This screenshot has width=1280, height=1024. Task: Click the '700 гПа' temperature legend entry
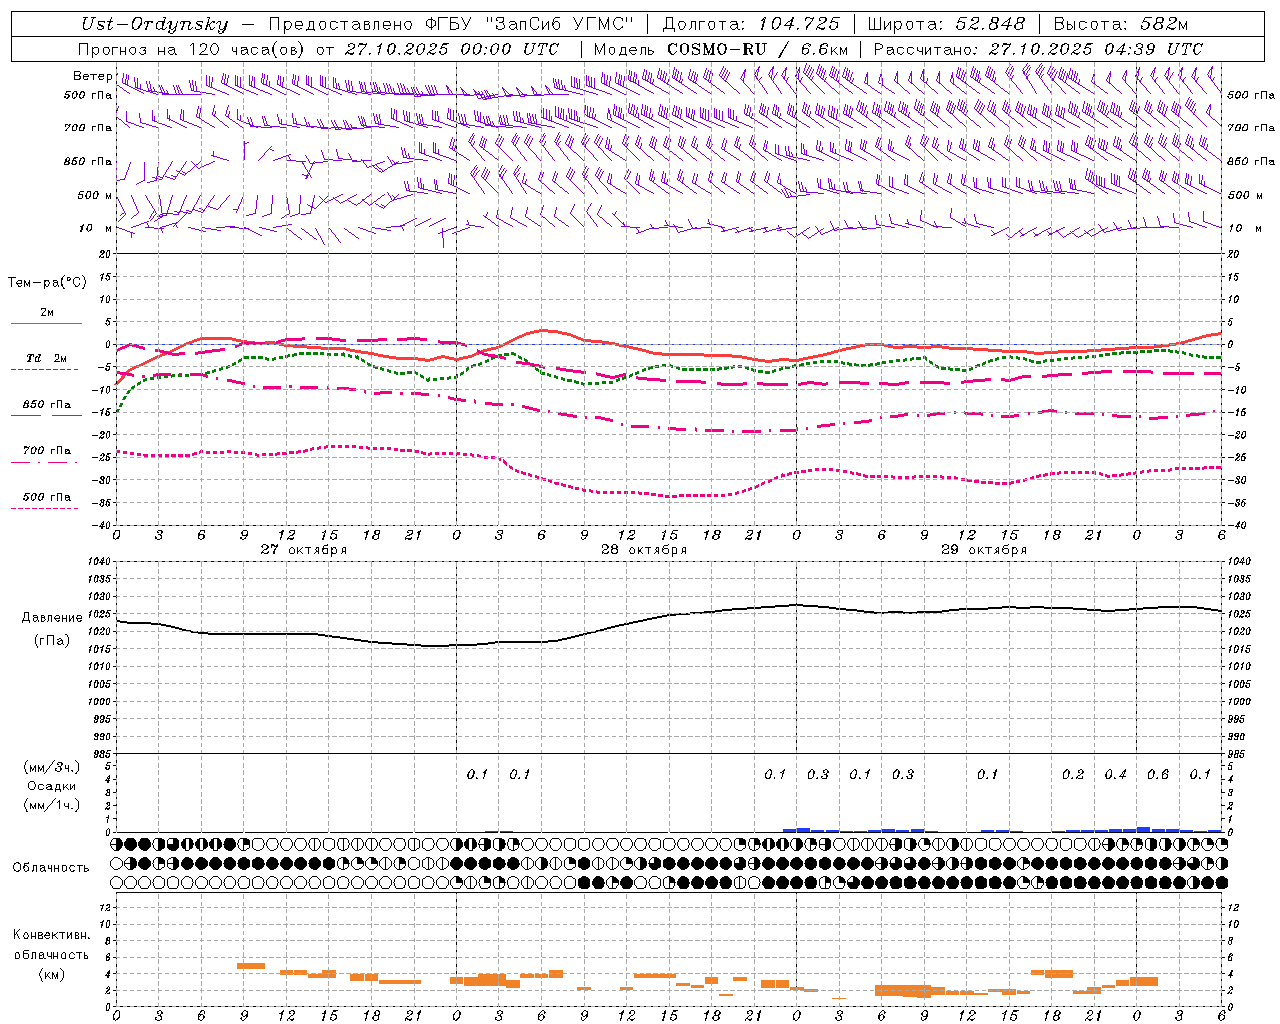click(47, 451)
